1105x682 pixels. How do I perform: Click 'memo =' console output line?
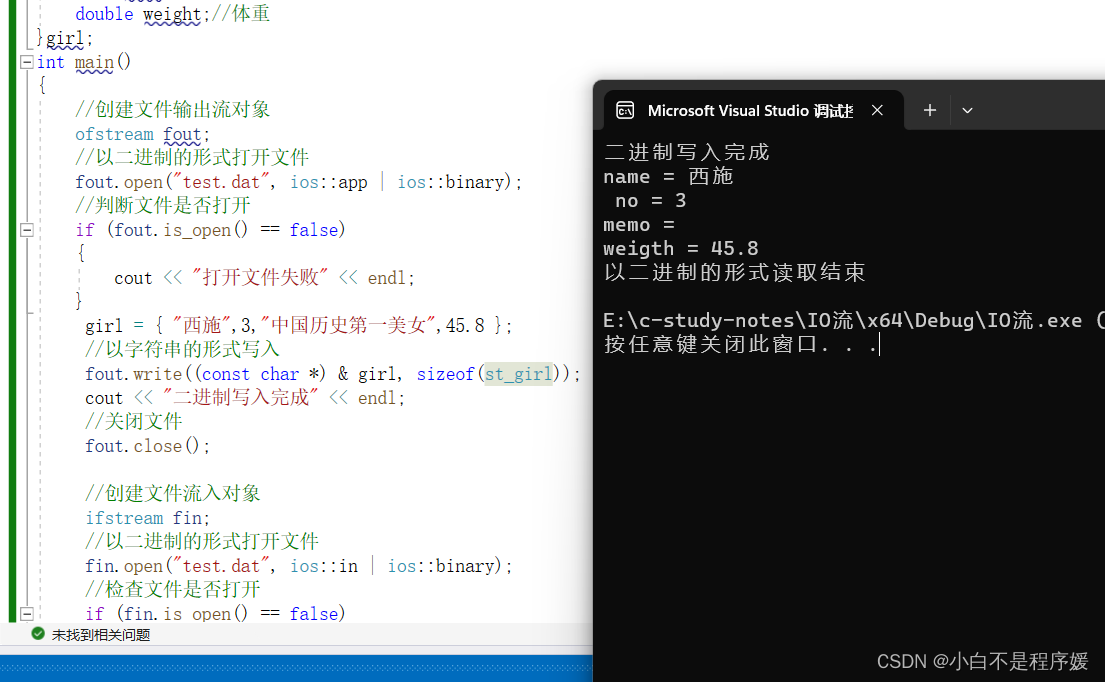click(x=638, y=225)
